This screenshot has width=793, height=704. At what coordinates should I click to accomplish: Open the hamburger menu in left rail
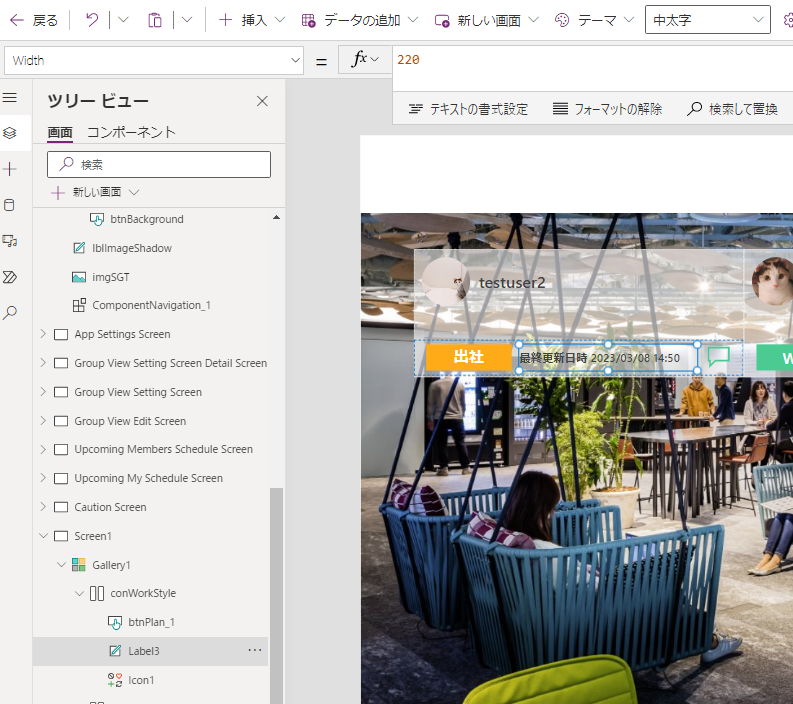pos(10,98)
